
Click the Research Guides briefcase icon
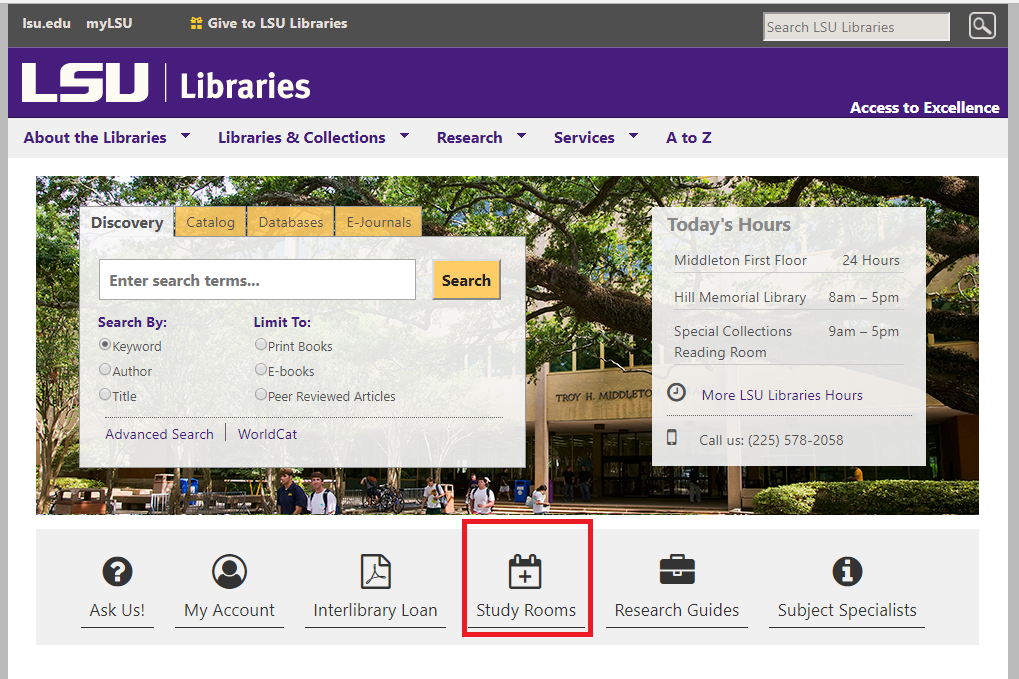pos(677,570)
